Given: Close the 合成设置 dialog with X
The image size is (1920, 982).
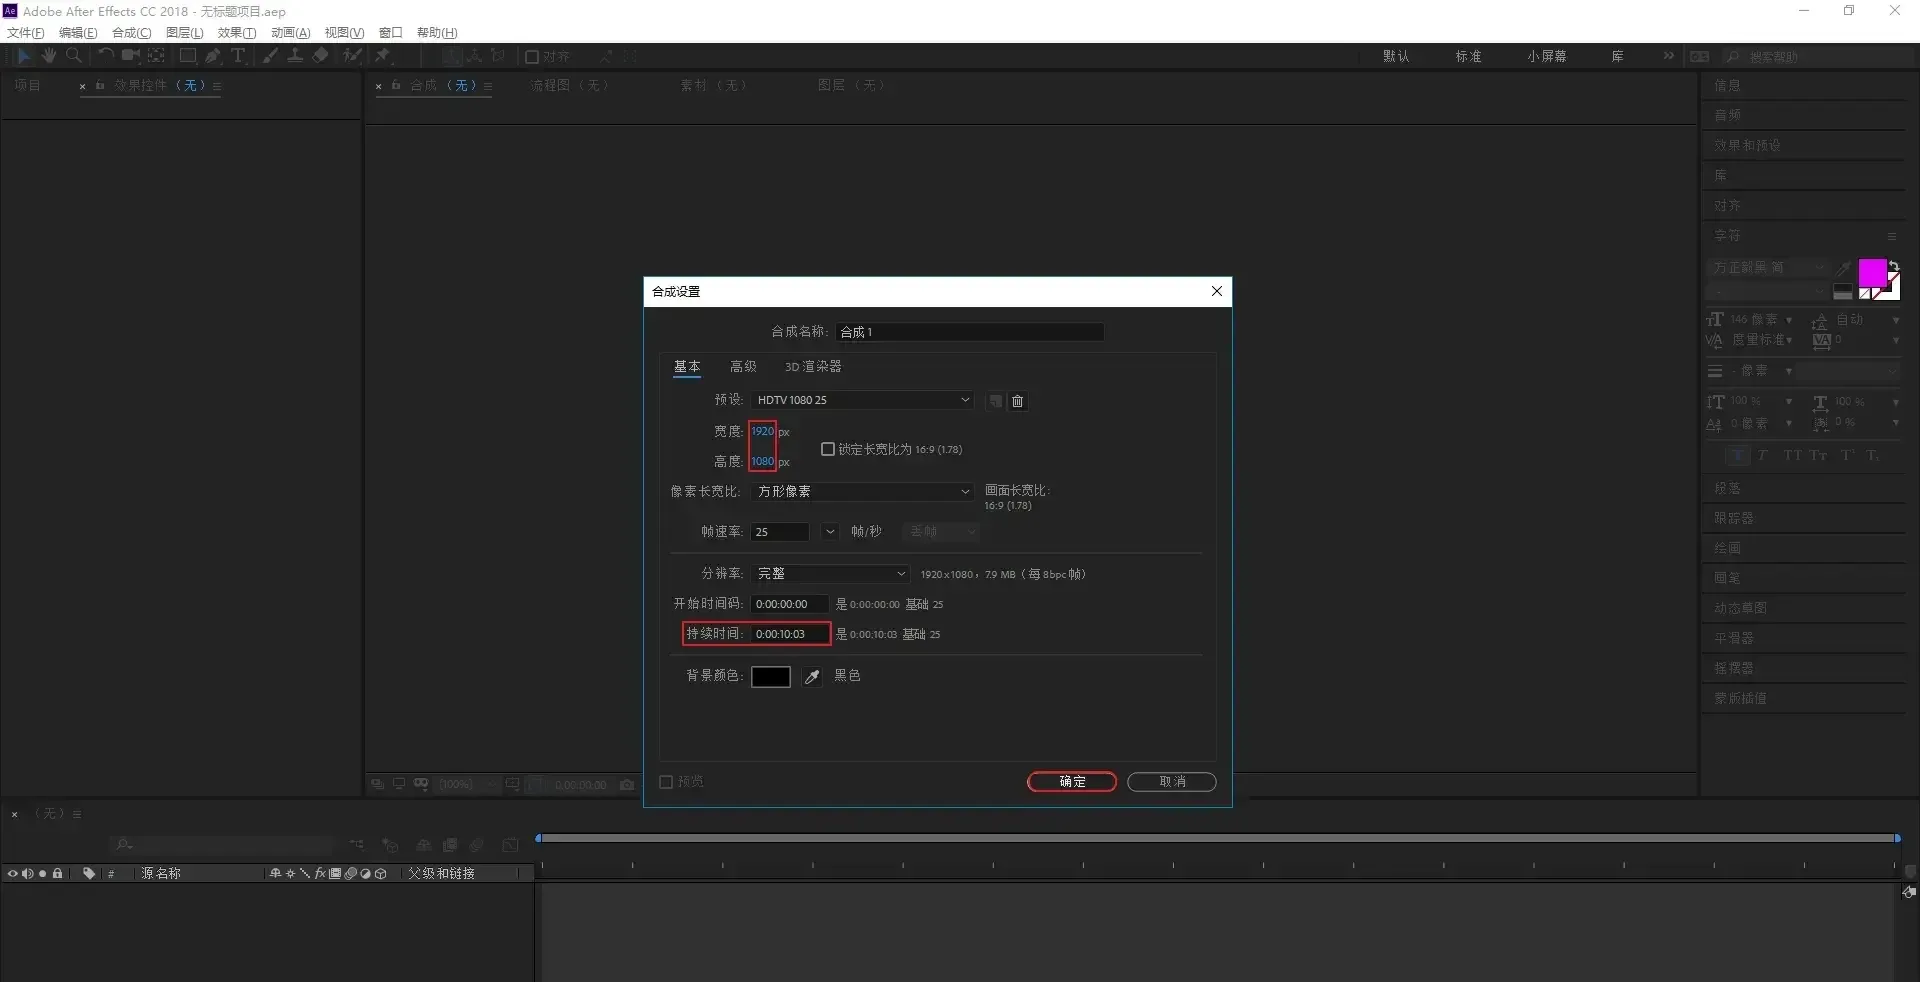Looking at the screenshot, I should pyautogui.click(x=1217, y=291).
